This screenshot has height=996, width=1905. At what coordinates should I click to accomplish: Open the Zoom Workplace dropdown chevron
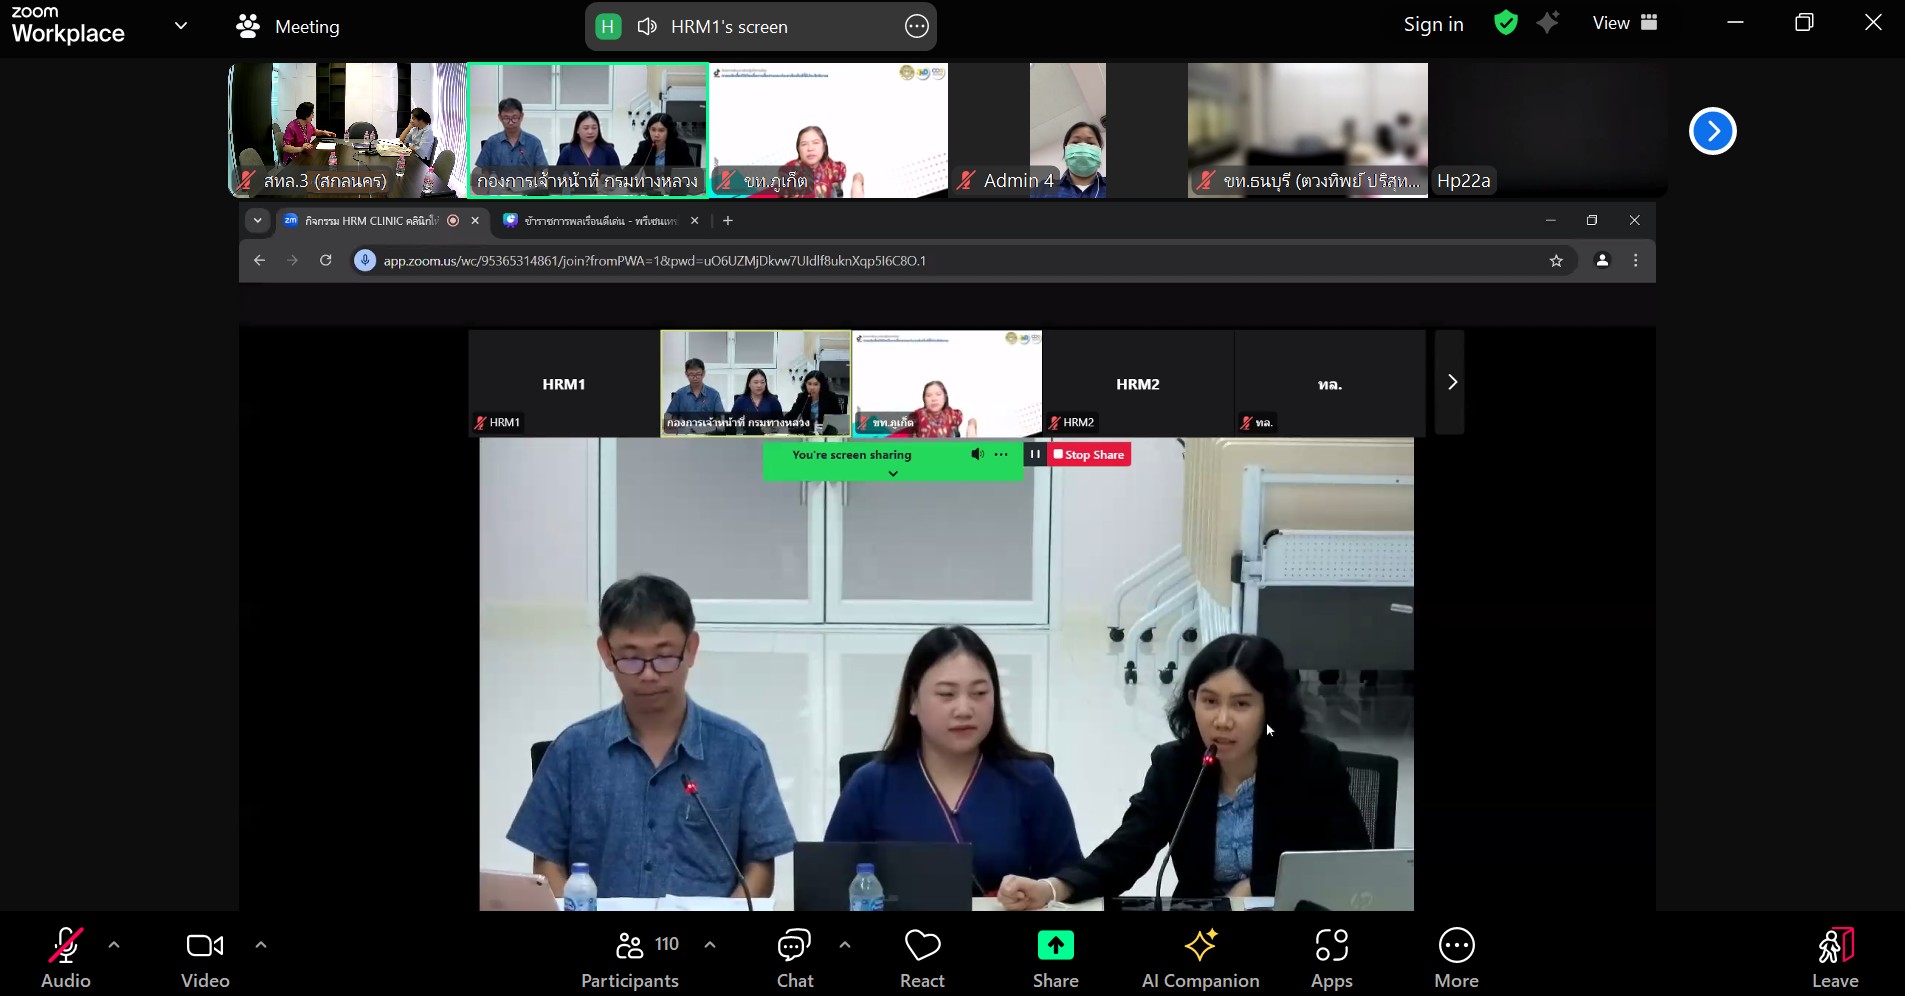tap(181, 26)
